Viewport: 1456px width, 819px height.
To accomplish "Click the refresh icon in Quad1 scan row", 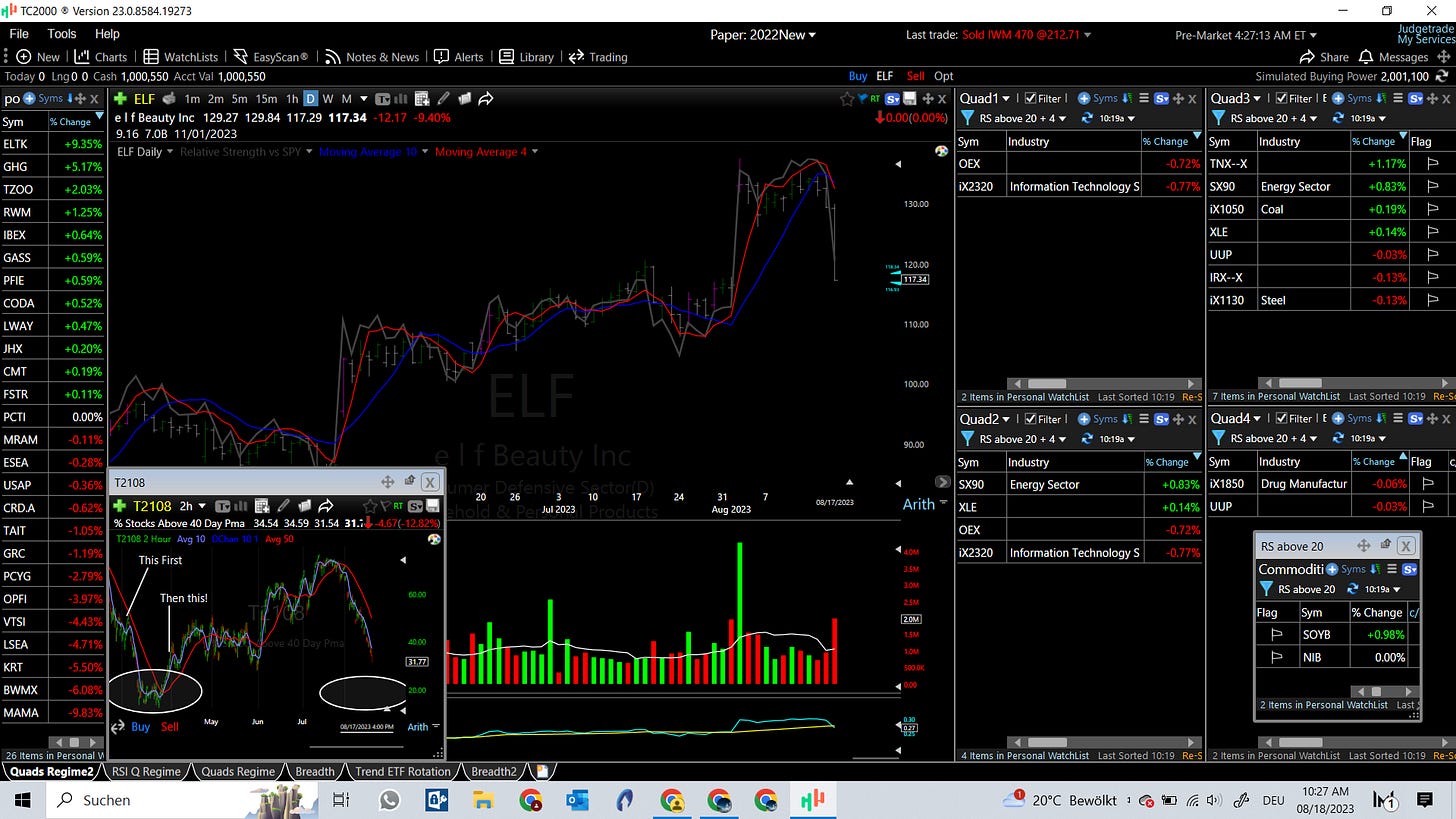I will pos(1087,118).
